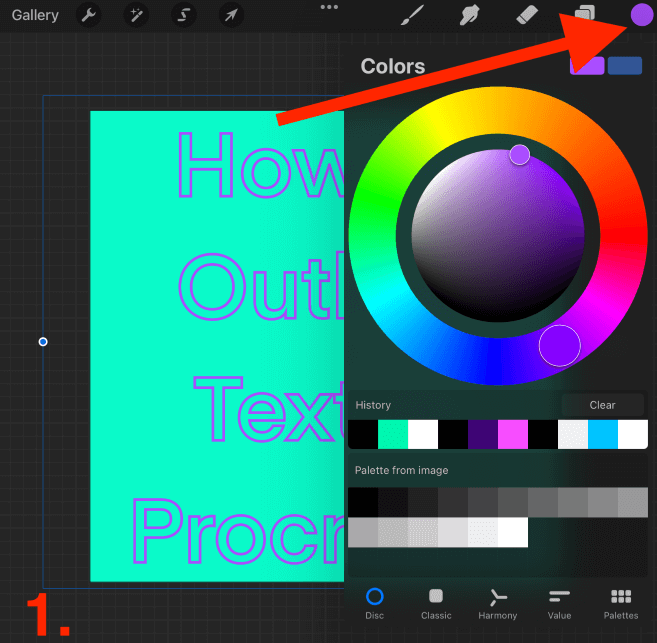
Task: Switch to the Classic color tab
Action: tap(436, 603)
